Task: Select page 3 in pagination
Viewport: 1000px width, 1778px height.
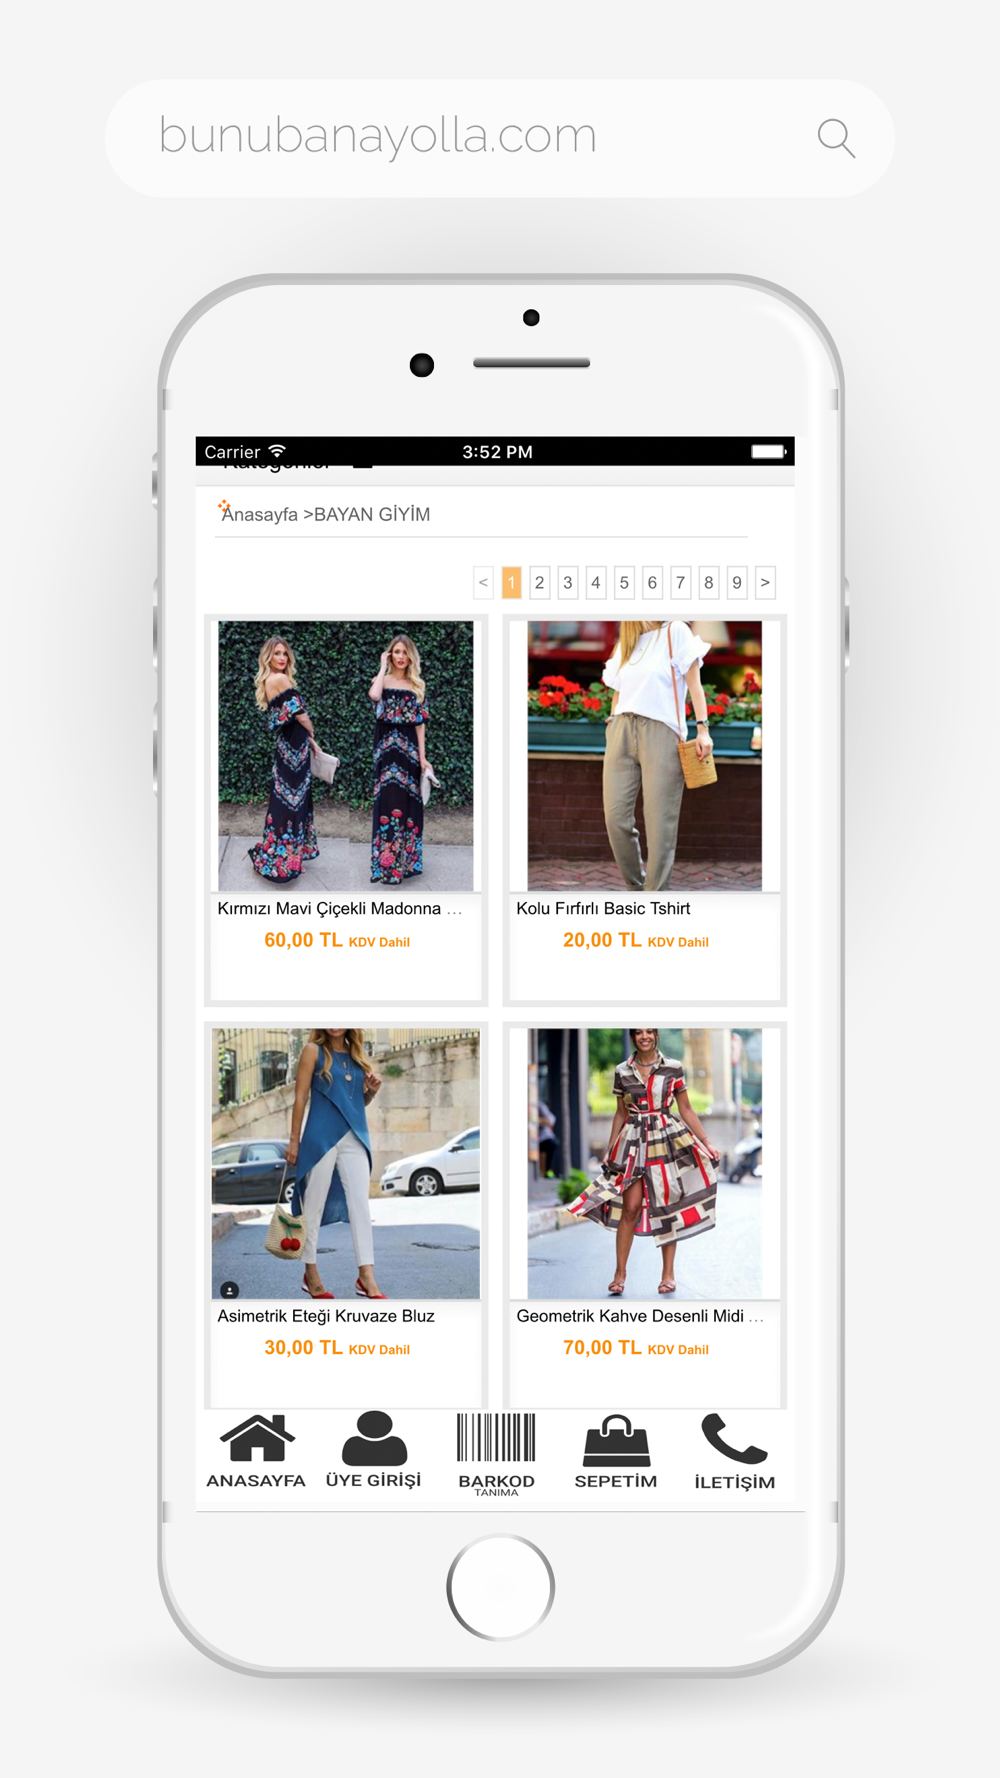Action: click(x=567, y=582)
